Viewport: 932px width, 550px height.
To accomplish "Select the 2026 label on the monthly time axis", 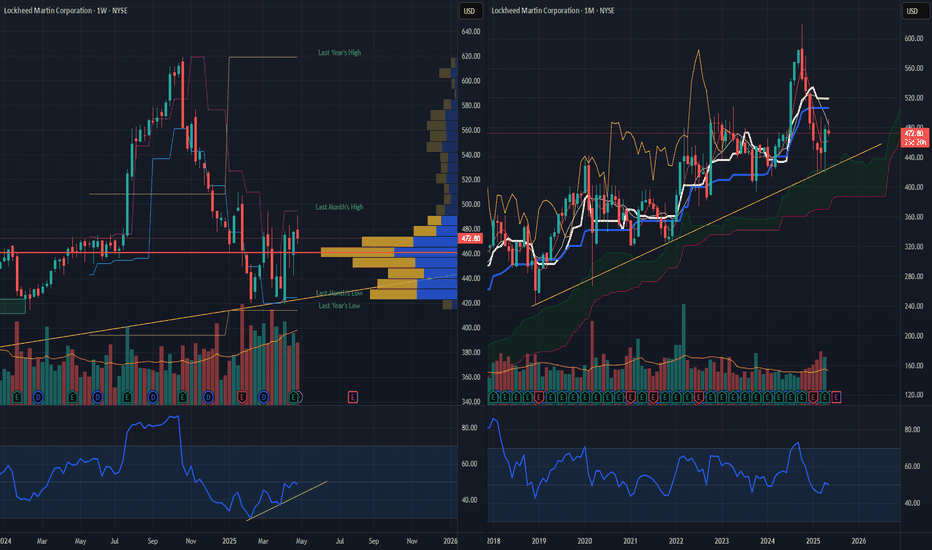I will click(859, 541).
